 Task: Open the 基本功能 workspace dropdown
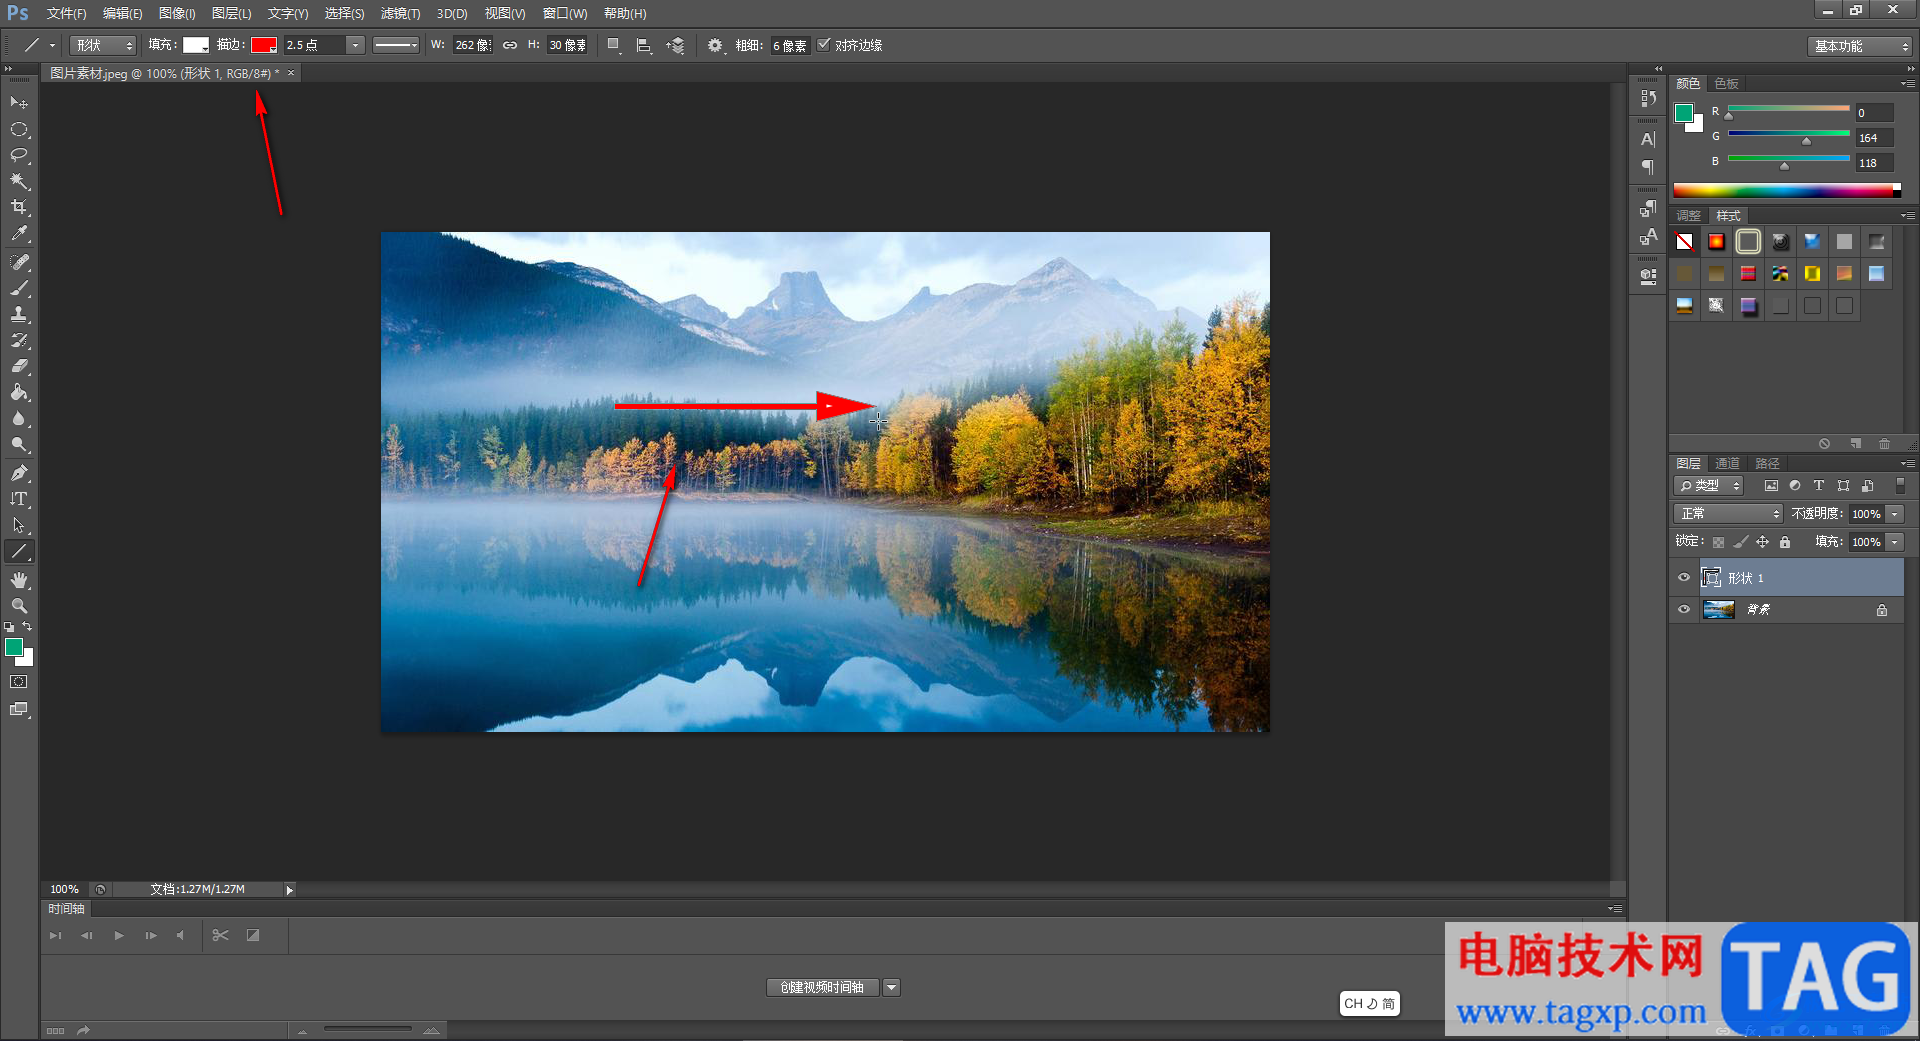(1860, 46)
